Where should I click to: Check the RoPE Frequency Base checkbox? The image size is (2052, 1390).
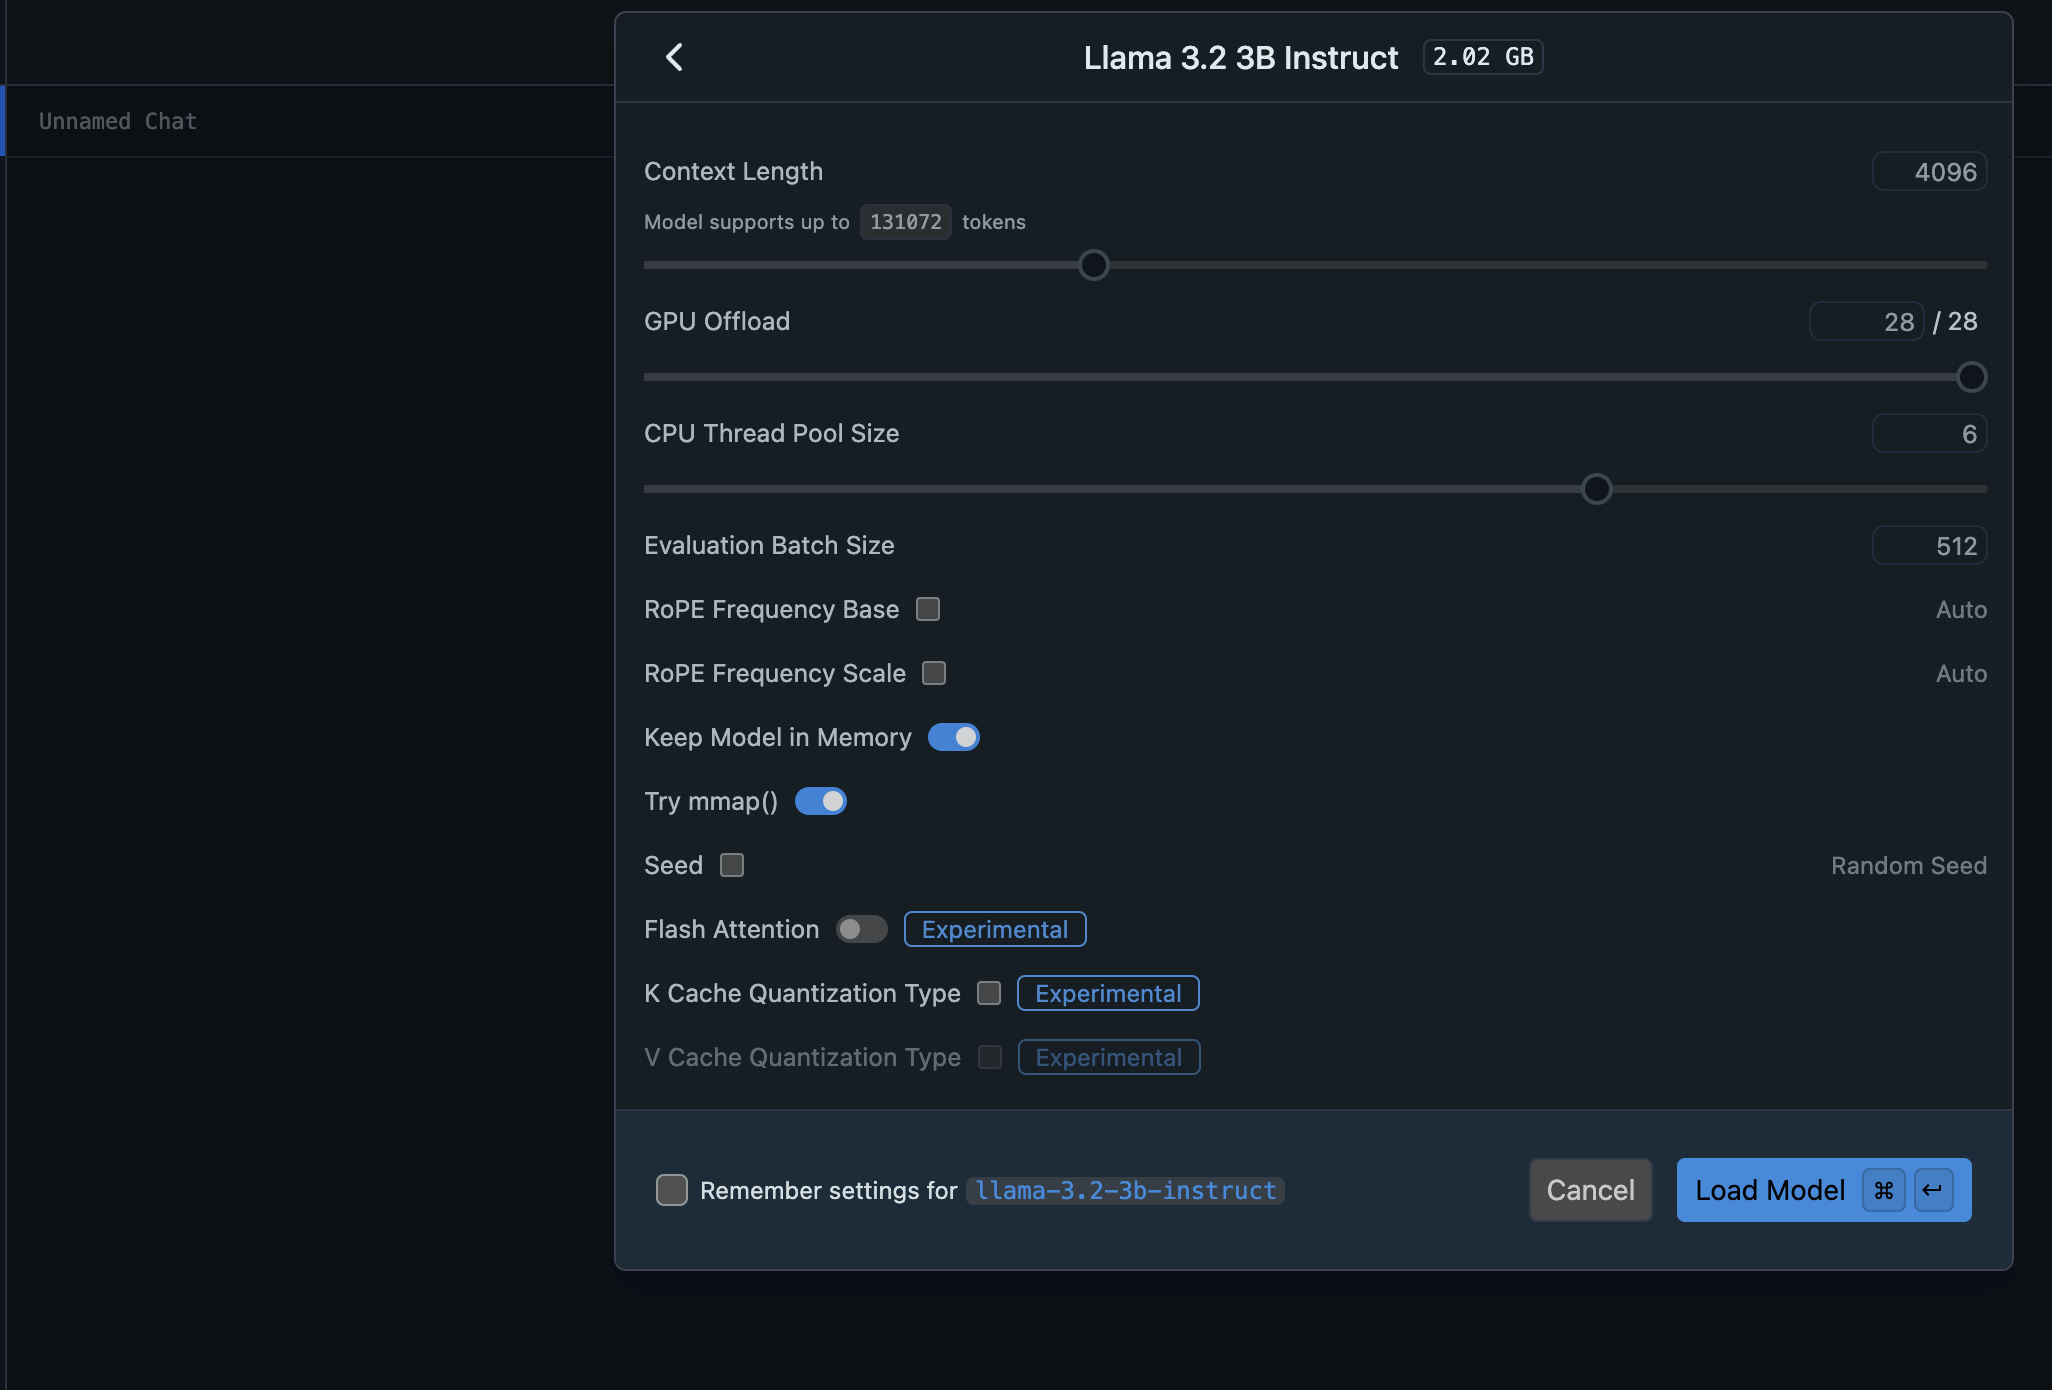point(928,609)
